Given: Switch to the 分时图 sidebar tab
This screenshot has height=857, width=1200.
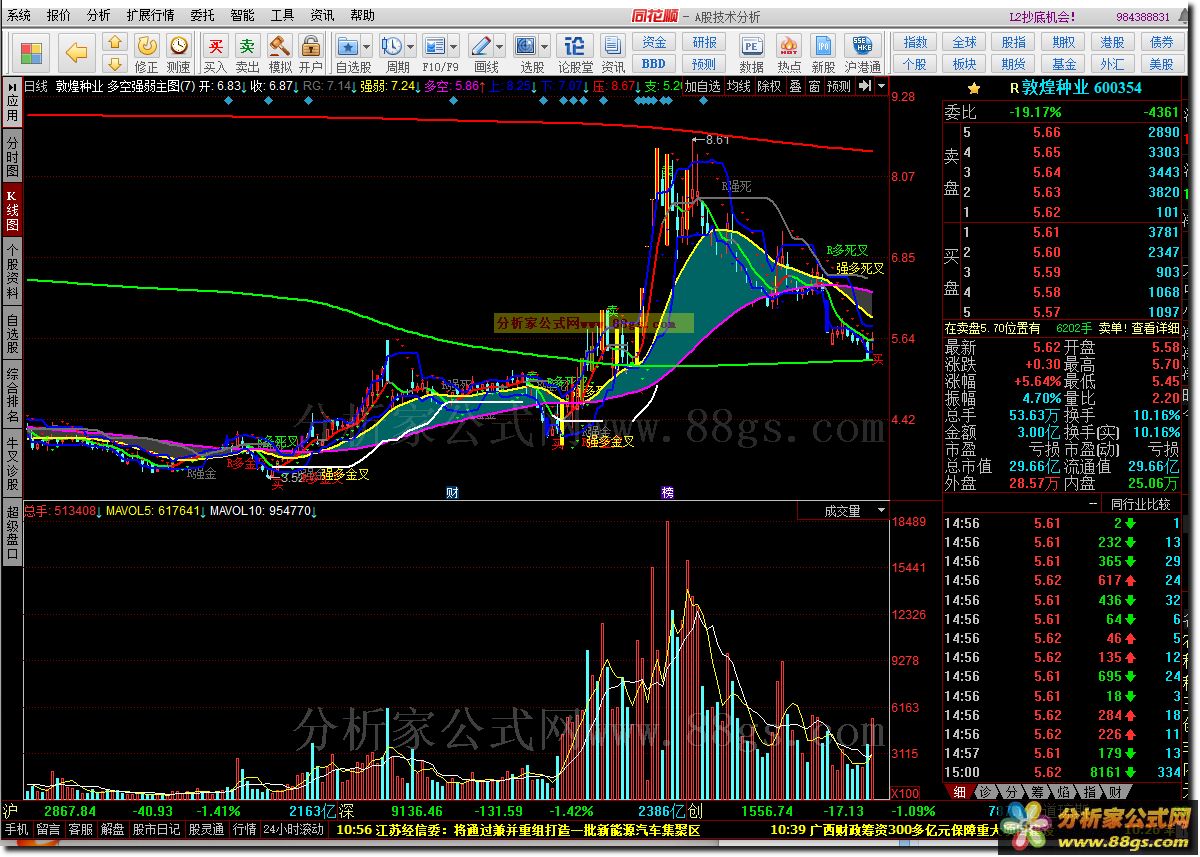Looking at the screenshot, I should [12, 156].
